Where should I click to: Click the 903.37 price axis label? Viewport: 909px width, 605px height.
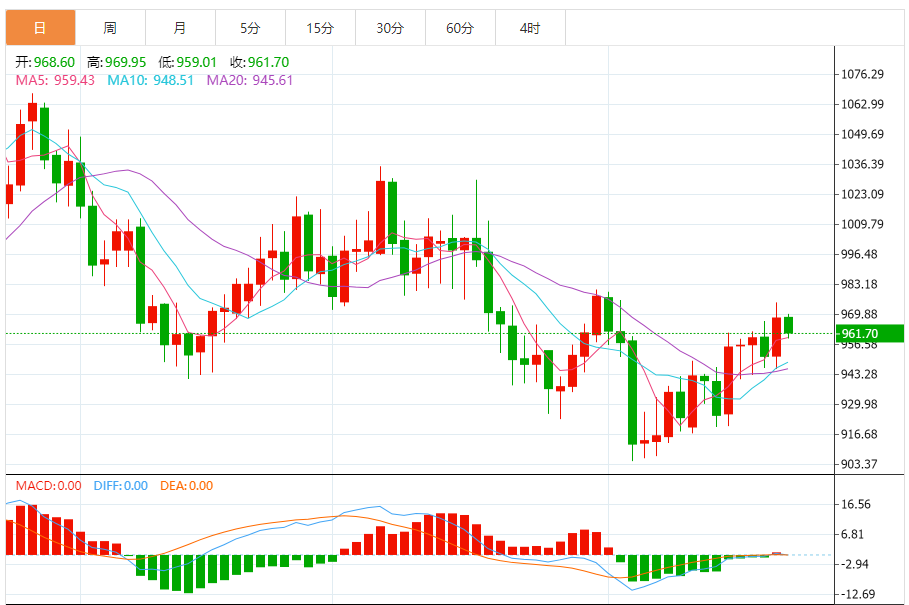tap(859, 464)
